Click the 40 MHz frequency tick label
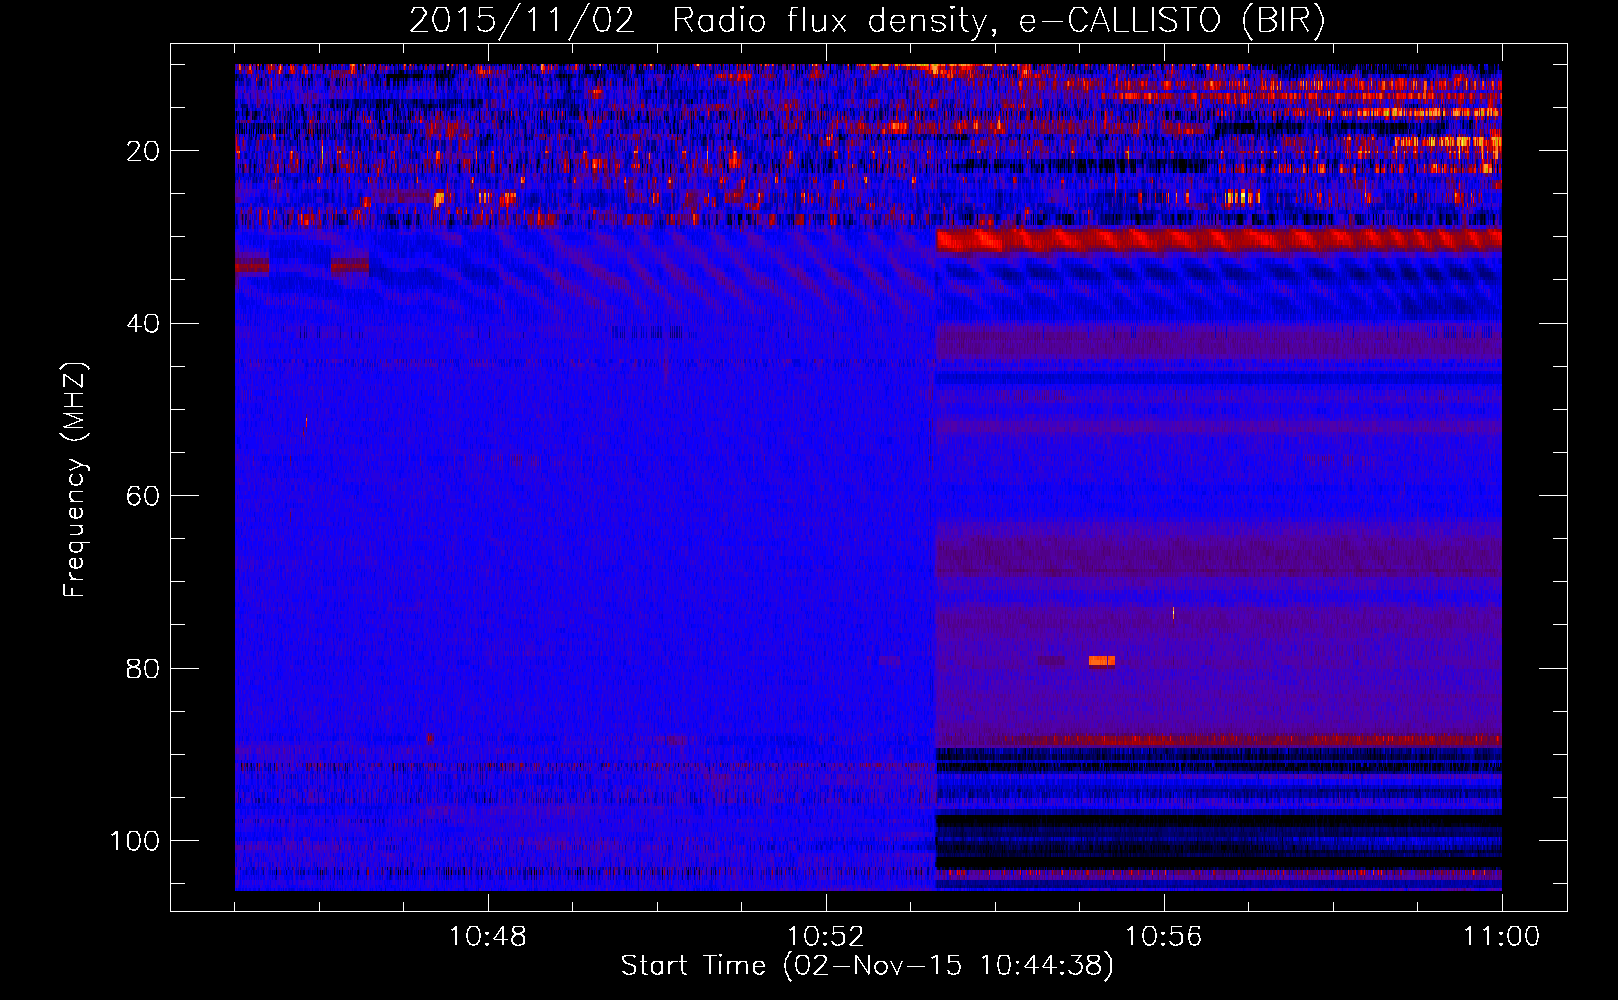The height and width of the screenshot is (1000, 1618). click(x=144, y=324)
